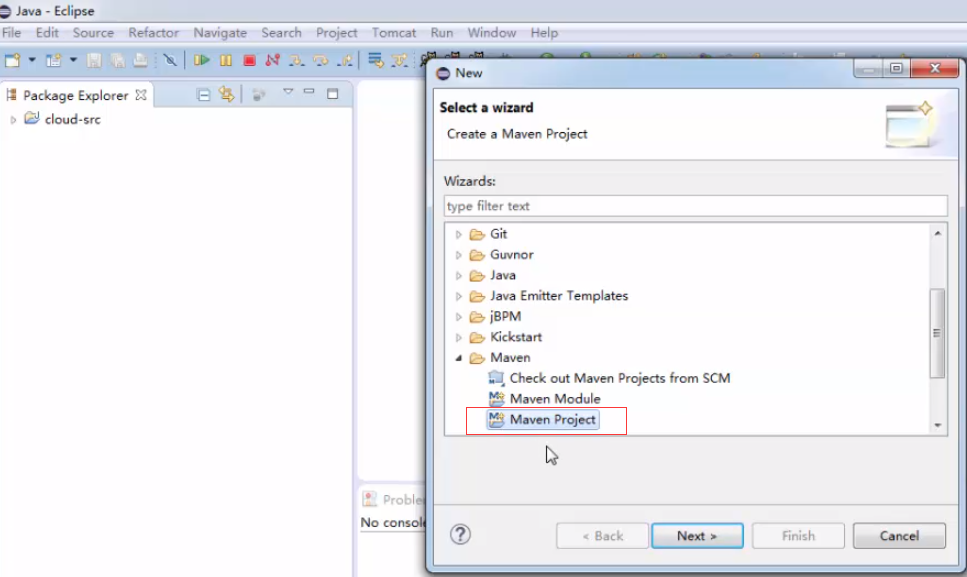
Task: Expand the Git wizard folder
Action: tap(458, 234)
